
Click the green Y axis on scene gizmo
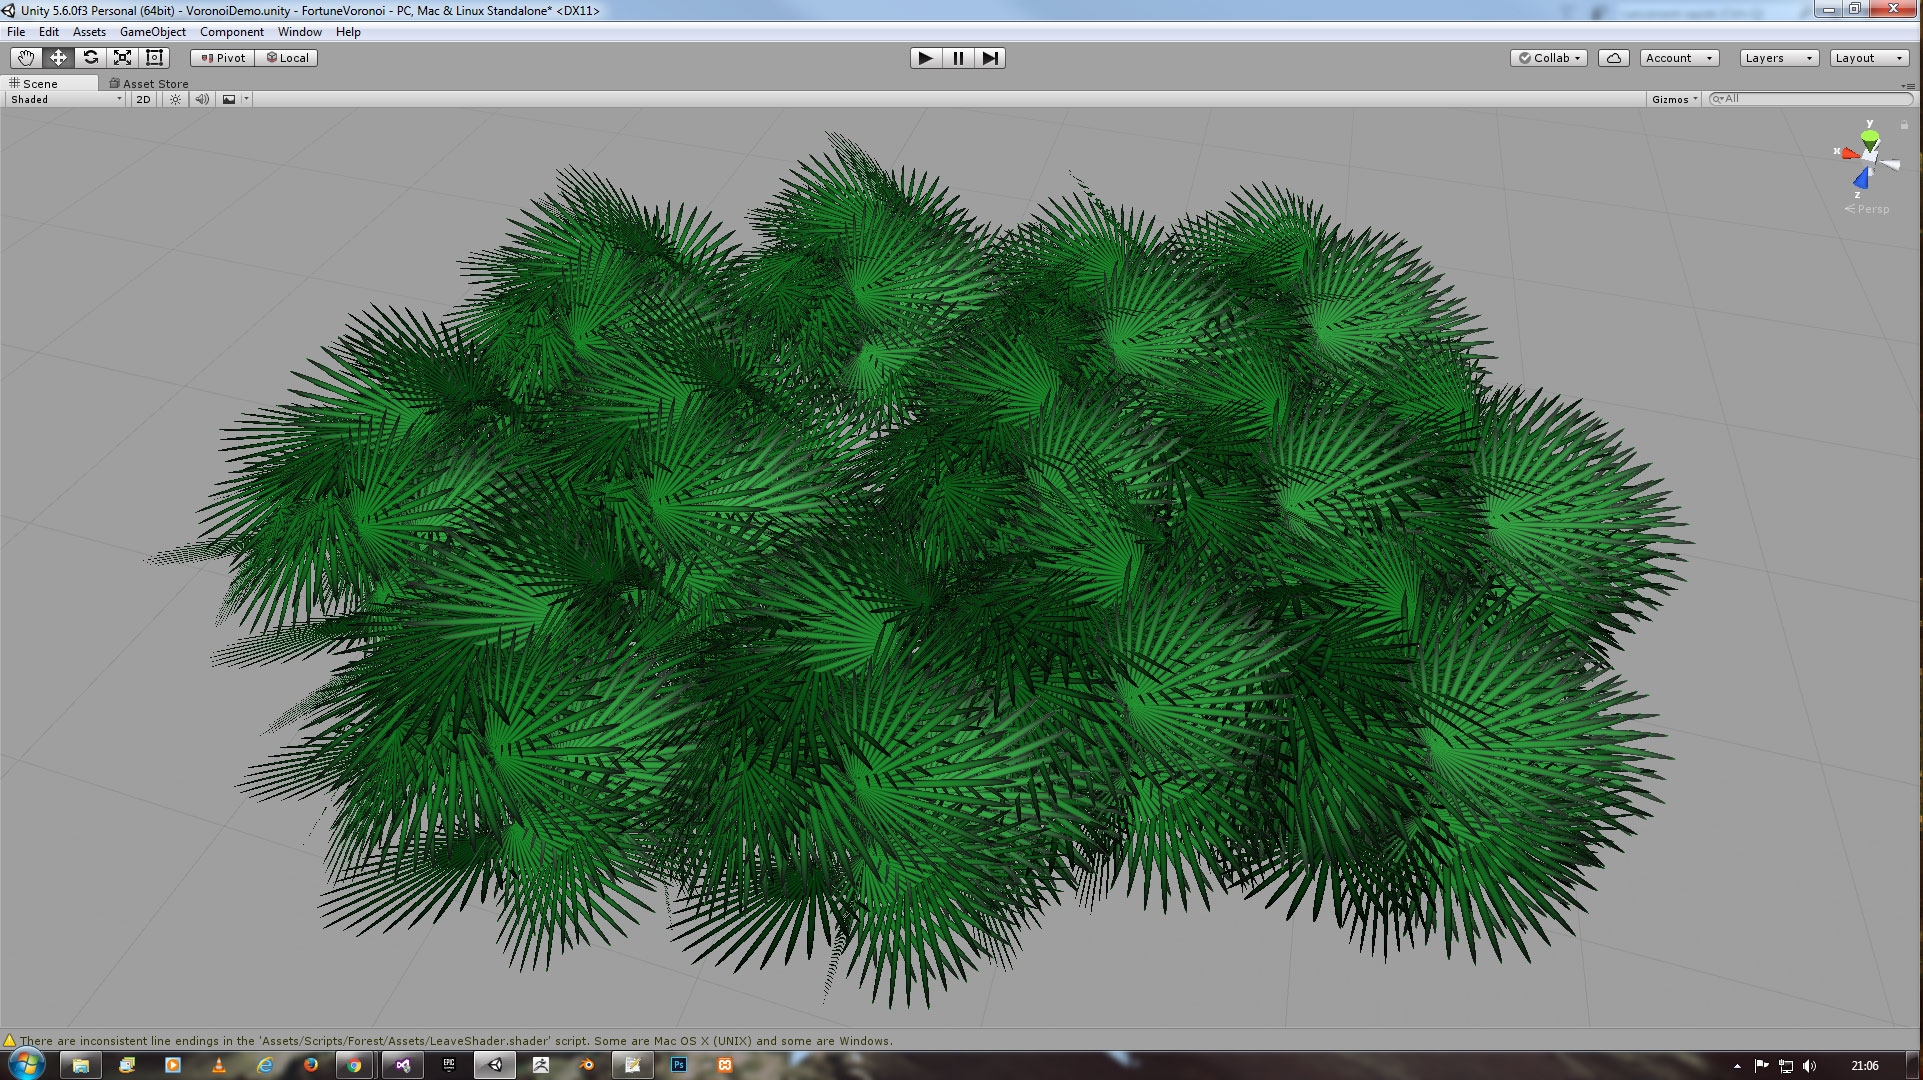(x=1869, y=136)
